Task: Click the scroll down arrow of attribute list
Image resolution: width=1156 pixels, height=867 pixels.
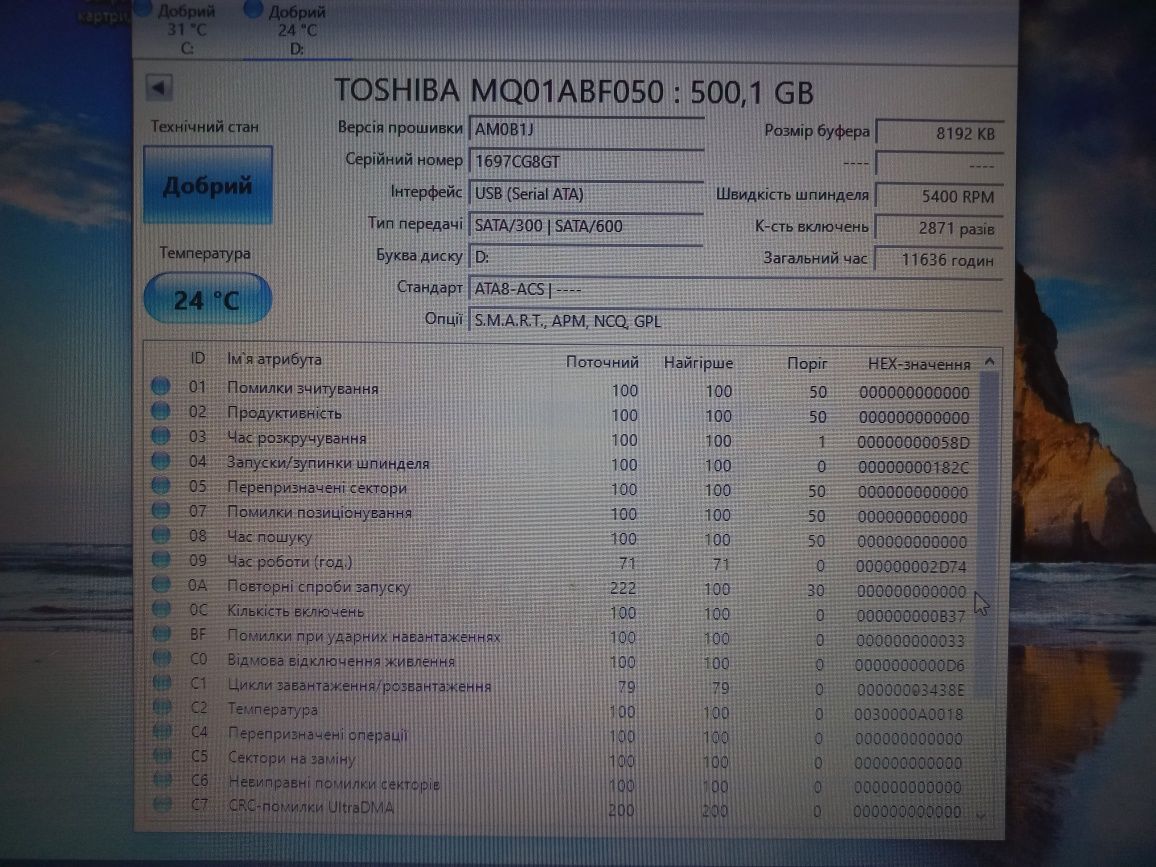Action: coord(981,815)
